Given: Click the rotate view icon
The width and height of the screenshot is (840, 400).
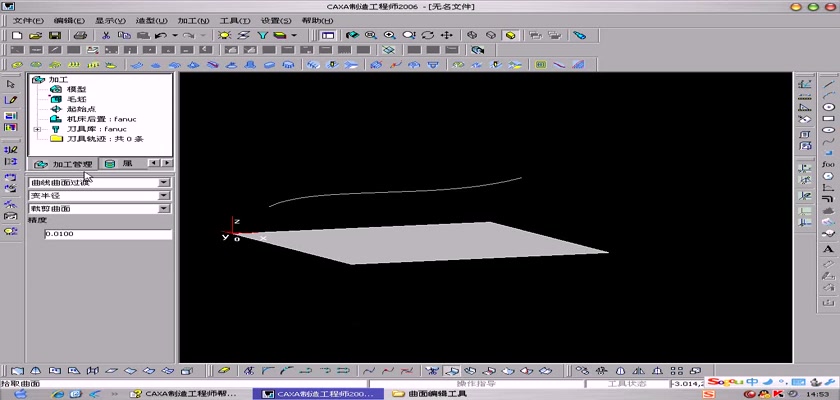Looking at the screenshot, I should pos(428,35).
